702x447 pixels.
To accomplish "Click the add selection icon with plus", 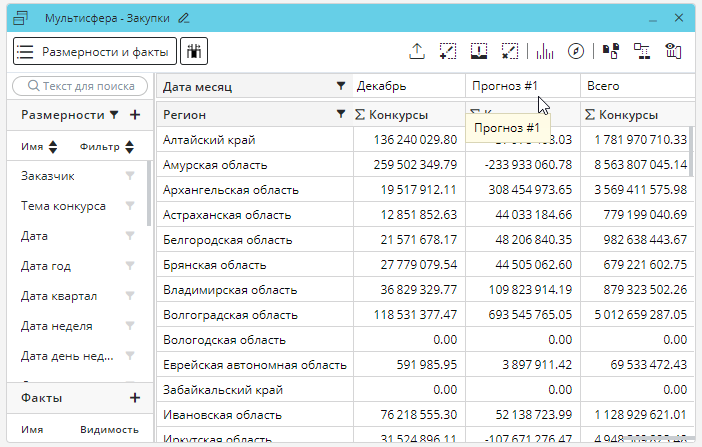I will coord(448,51).
